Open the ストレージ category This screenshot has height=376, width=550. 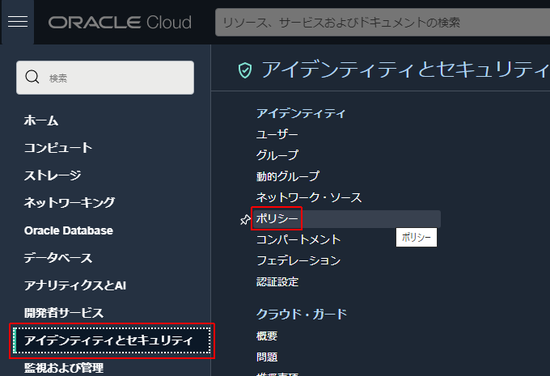click(x=53, y=175)
